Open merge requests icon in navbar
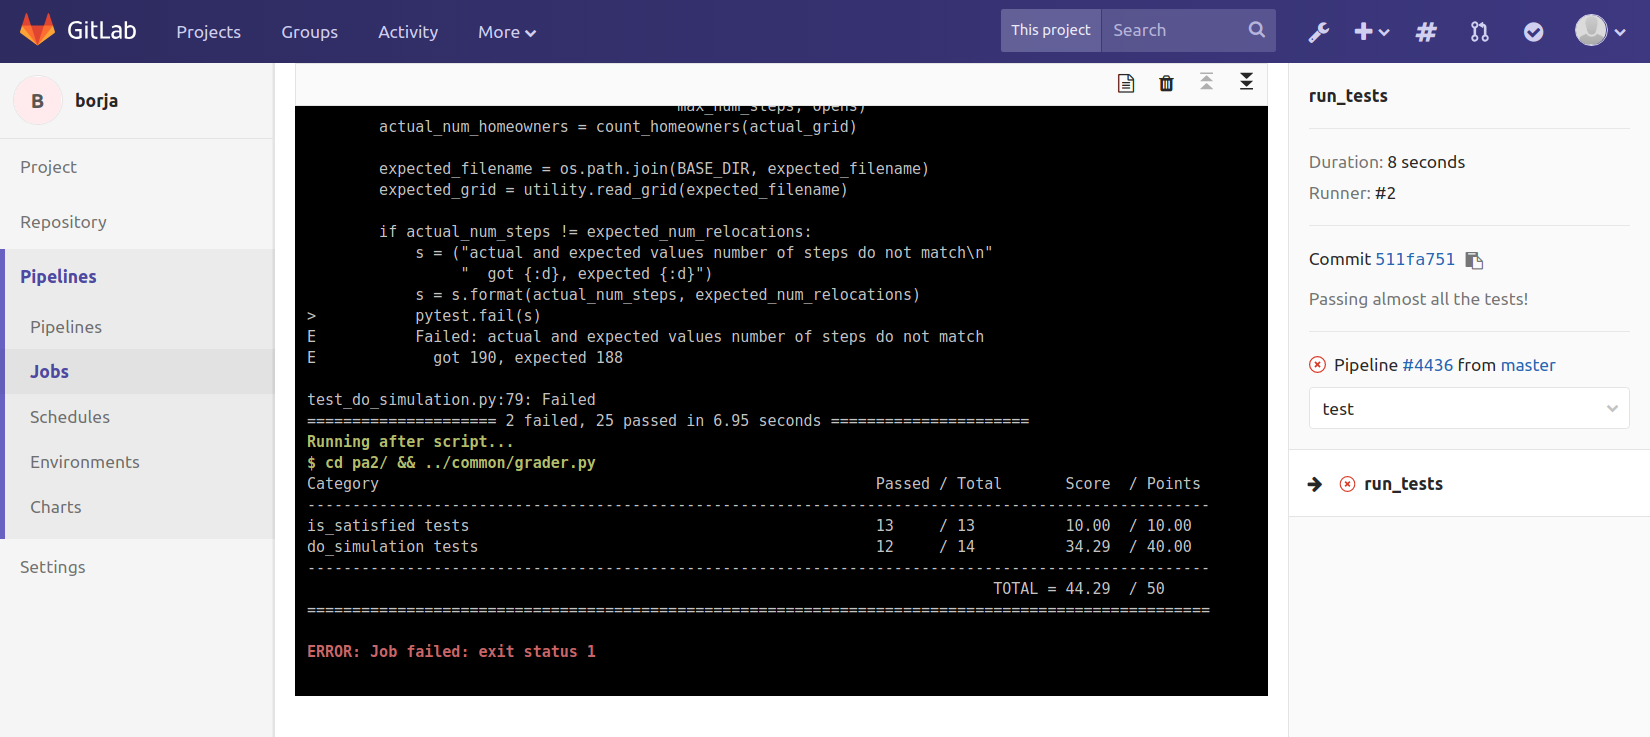Image resolution: width=1650 pixels, height=737 pixels. point(1479,32)
